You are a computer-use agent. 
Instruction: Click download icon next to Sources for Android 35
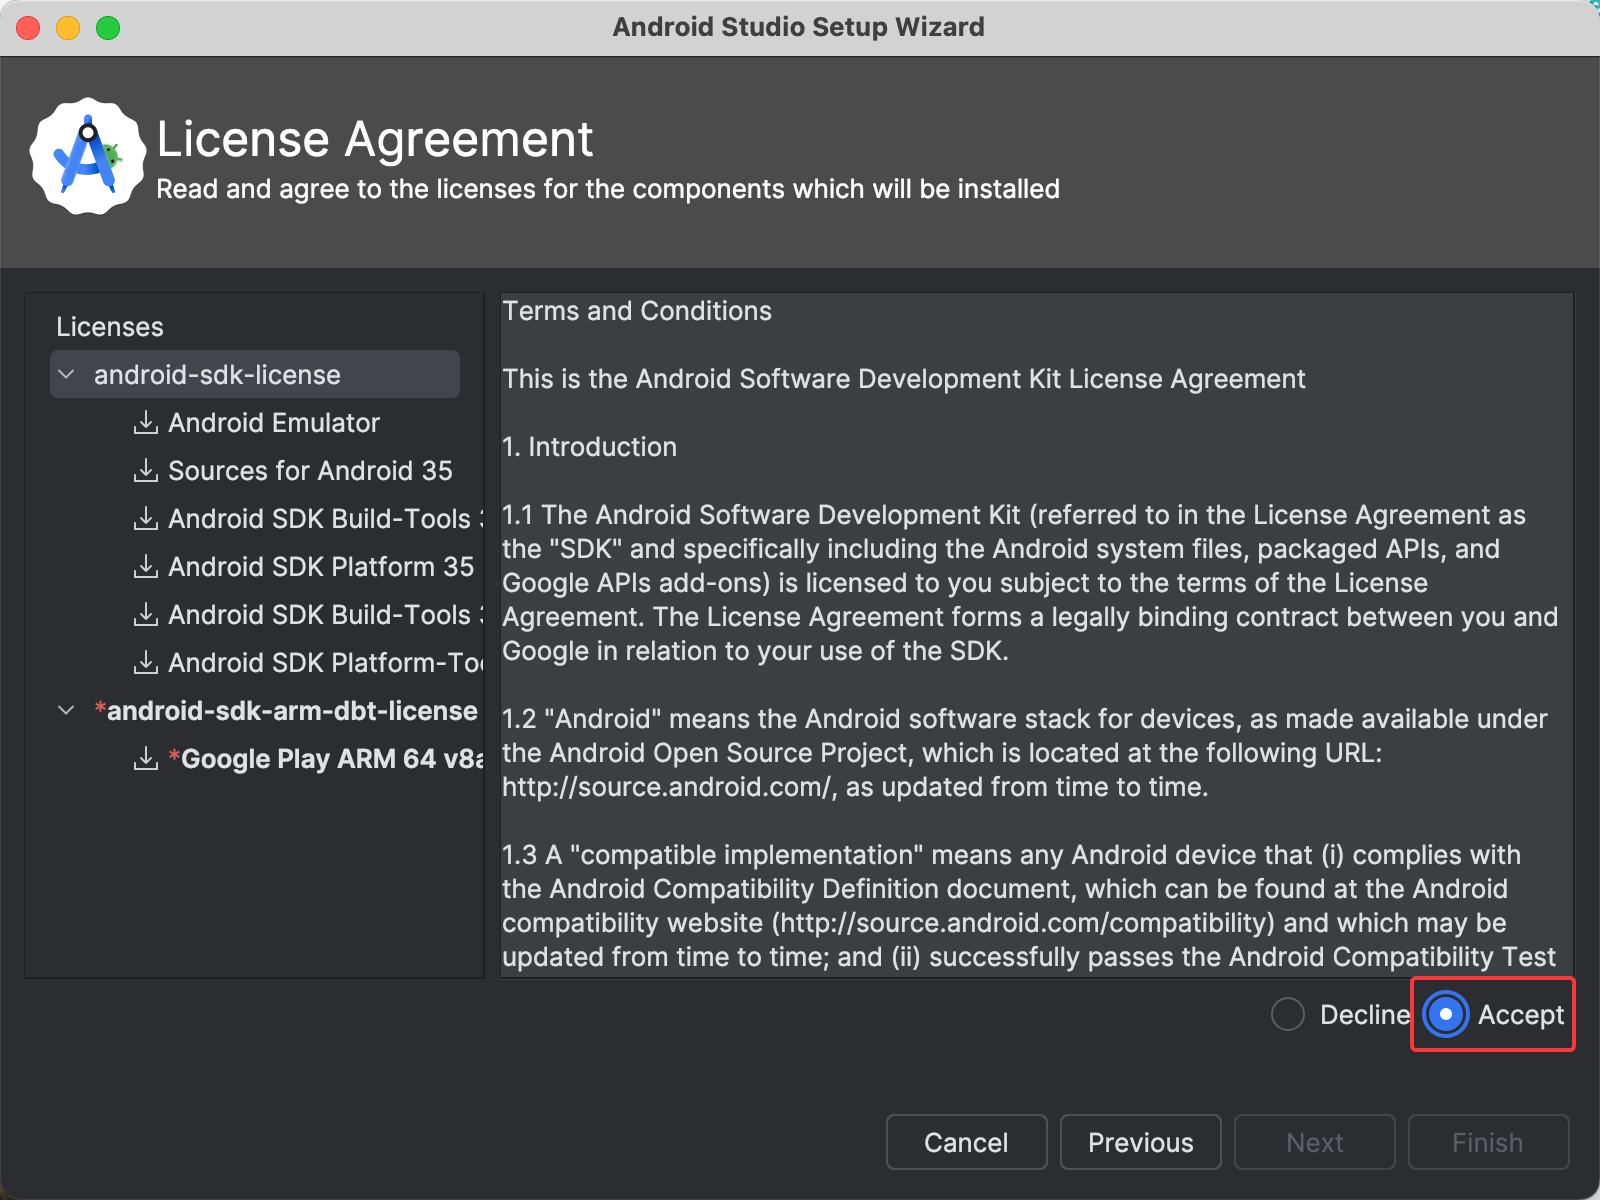coord(146,471)
